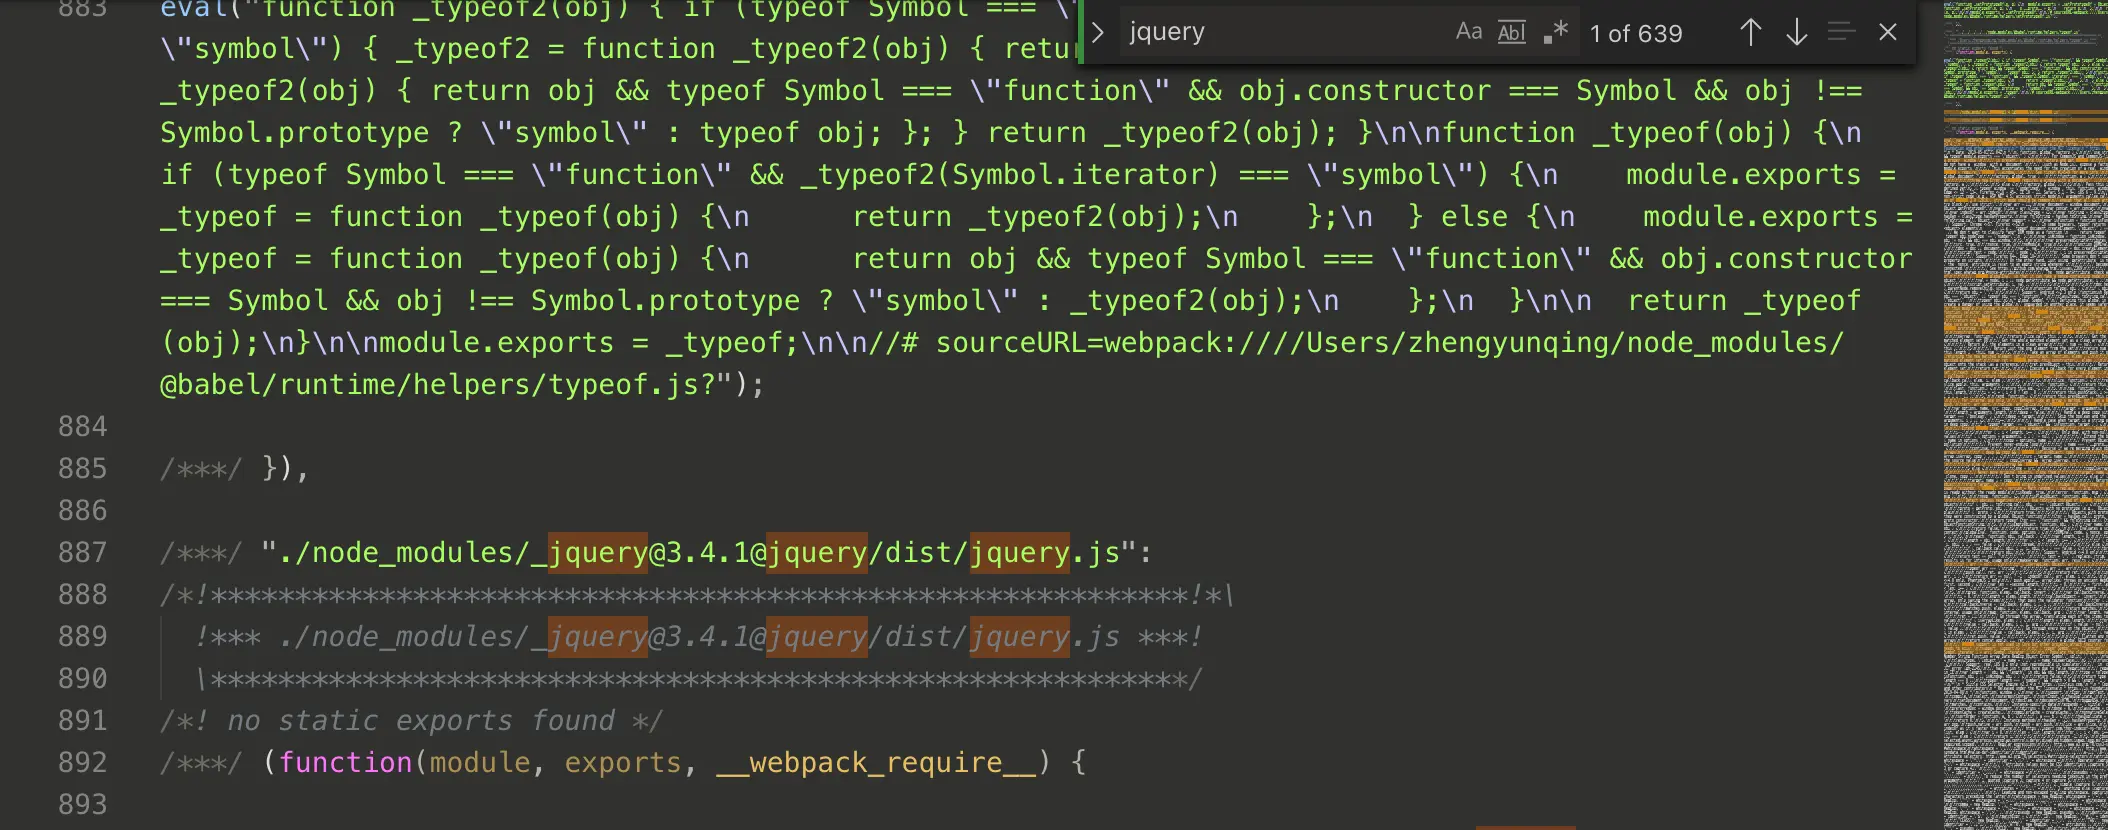The image size is (2108, 830).
Task: Select line number 888 in the gutter
Action: (x=82, y=594)
